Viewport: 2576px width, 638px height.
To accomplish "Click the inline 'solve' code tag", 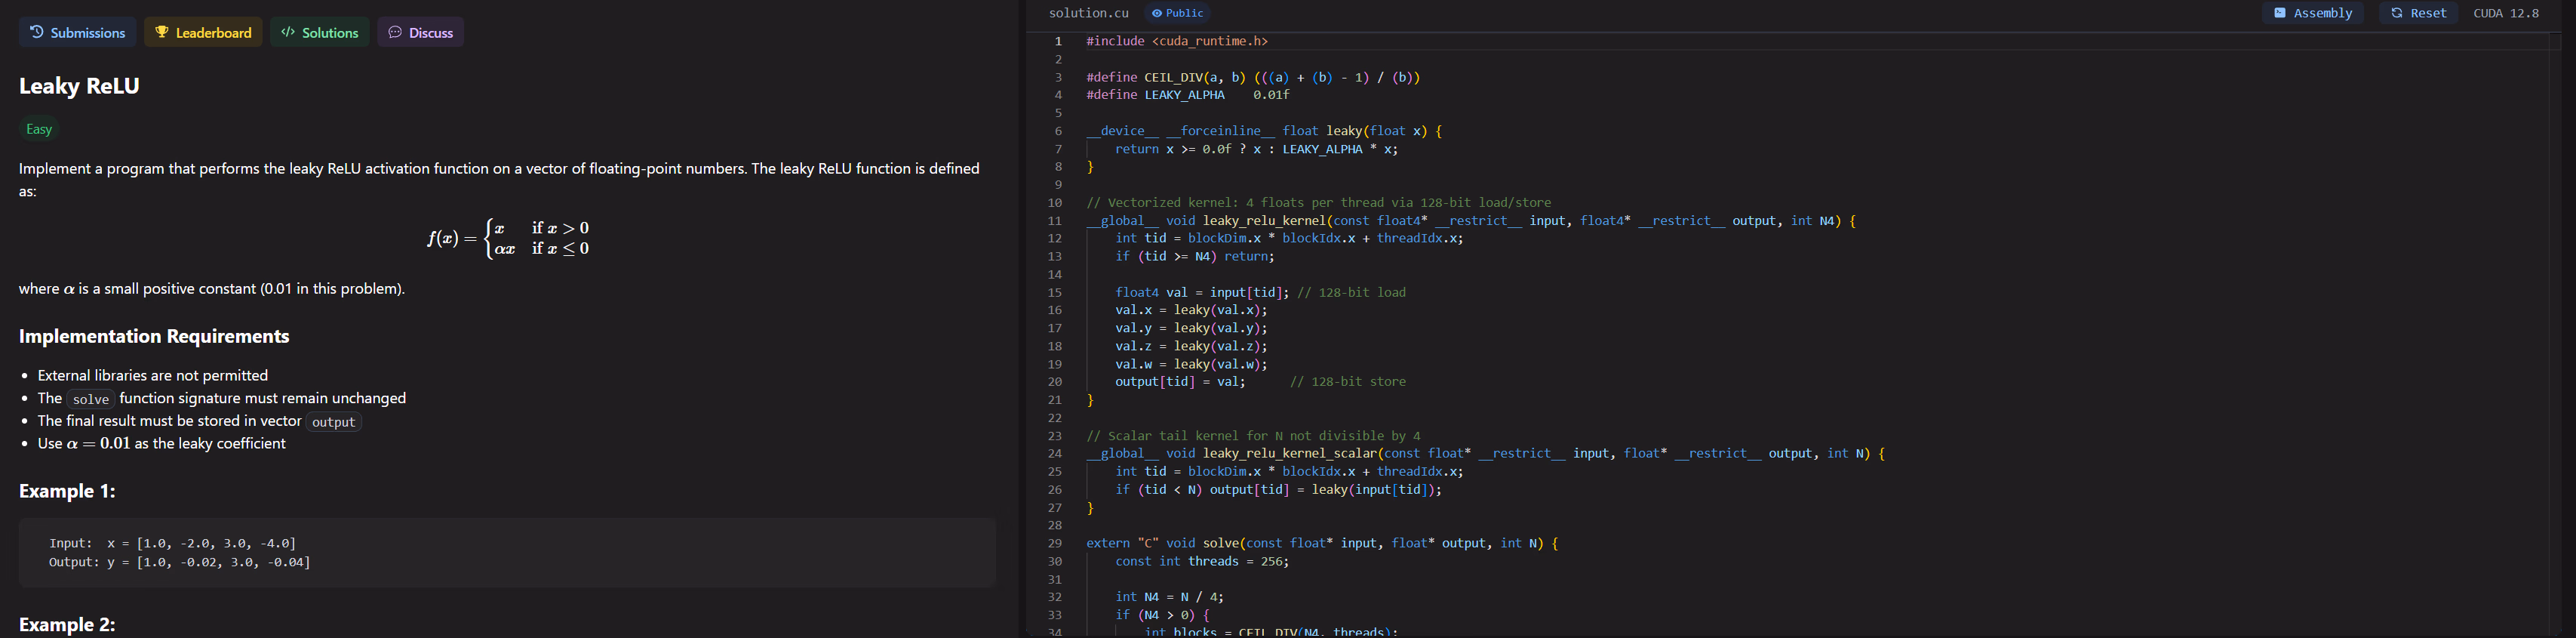I will pyautogui.click(x=91, y=399).
